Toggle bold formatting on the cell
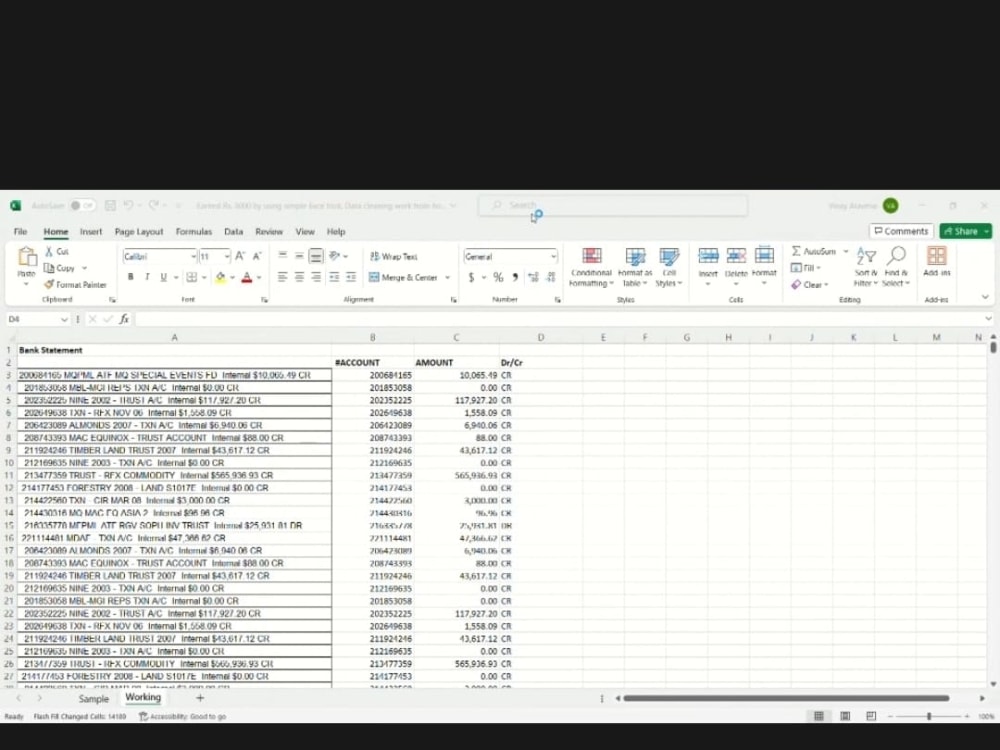The width and height of the screenshot is (1000, 750). coord(130,275)
